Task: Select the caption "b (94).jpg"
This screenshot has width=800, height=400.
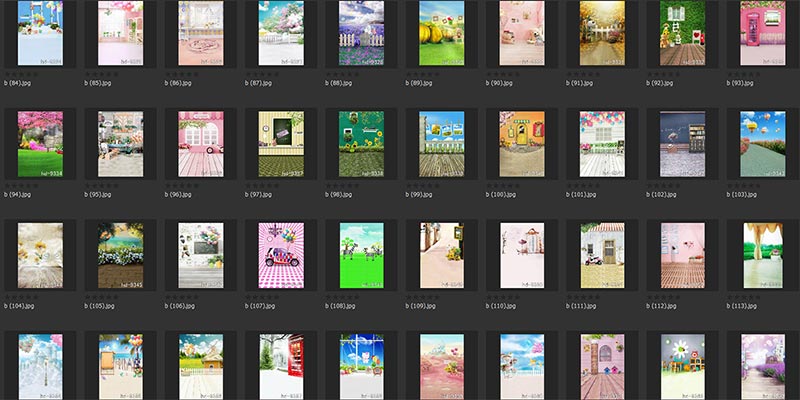Action: pyautogui.click(x=17, y=194)
